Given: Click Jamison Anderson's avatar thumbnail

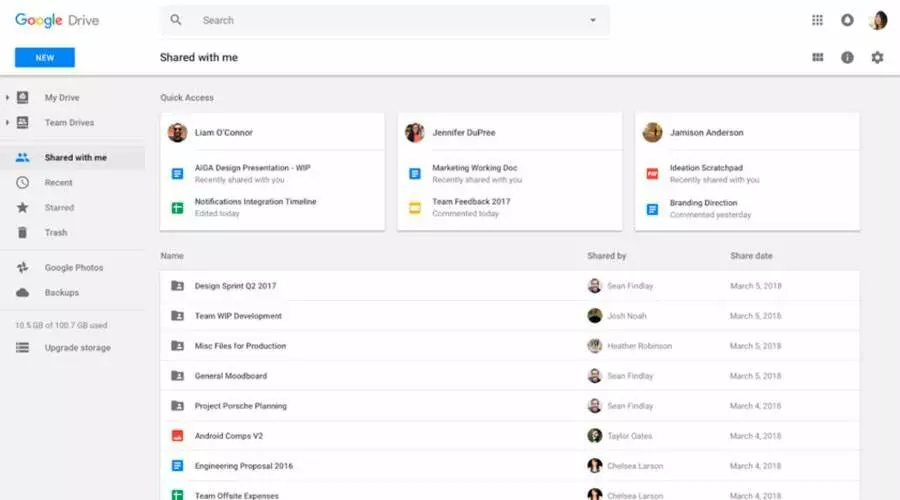Looking at the screenshot, I should (x=652, y=132).
